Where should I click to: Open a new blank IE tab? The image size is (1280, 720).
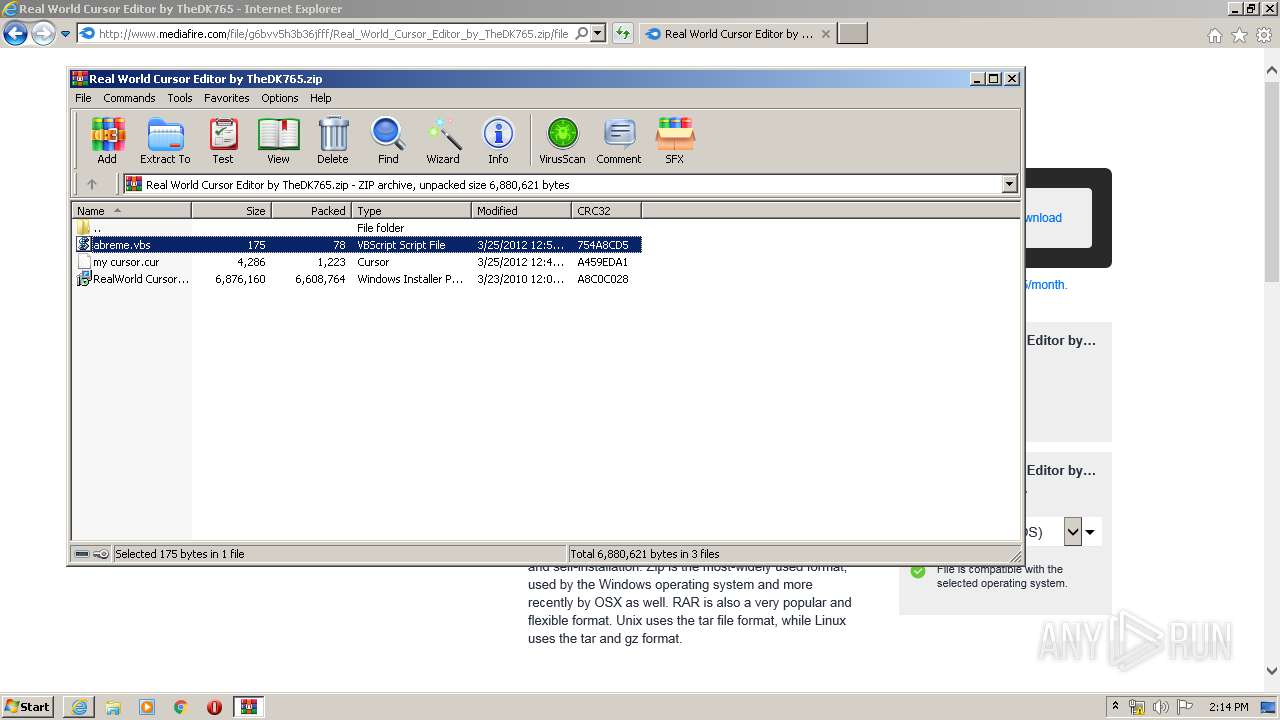(852, 34)
